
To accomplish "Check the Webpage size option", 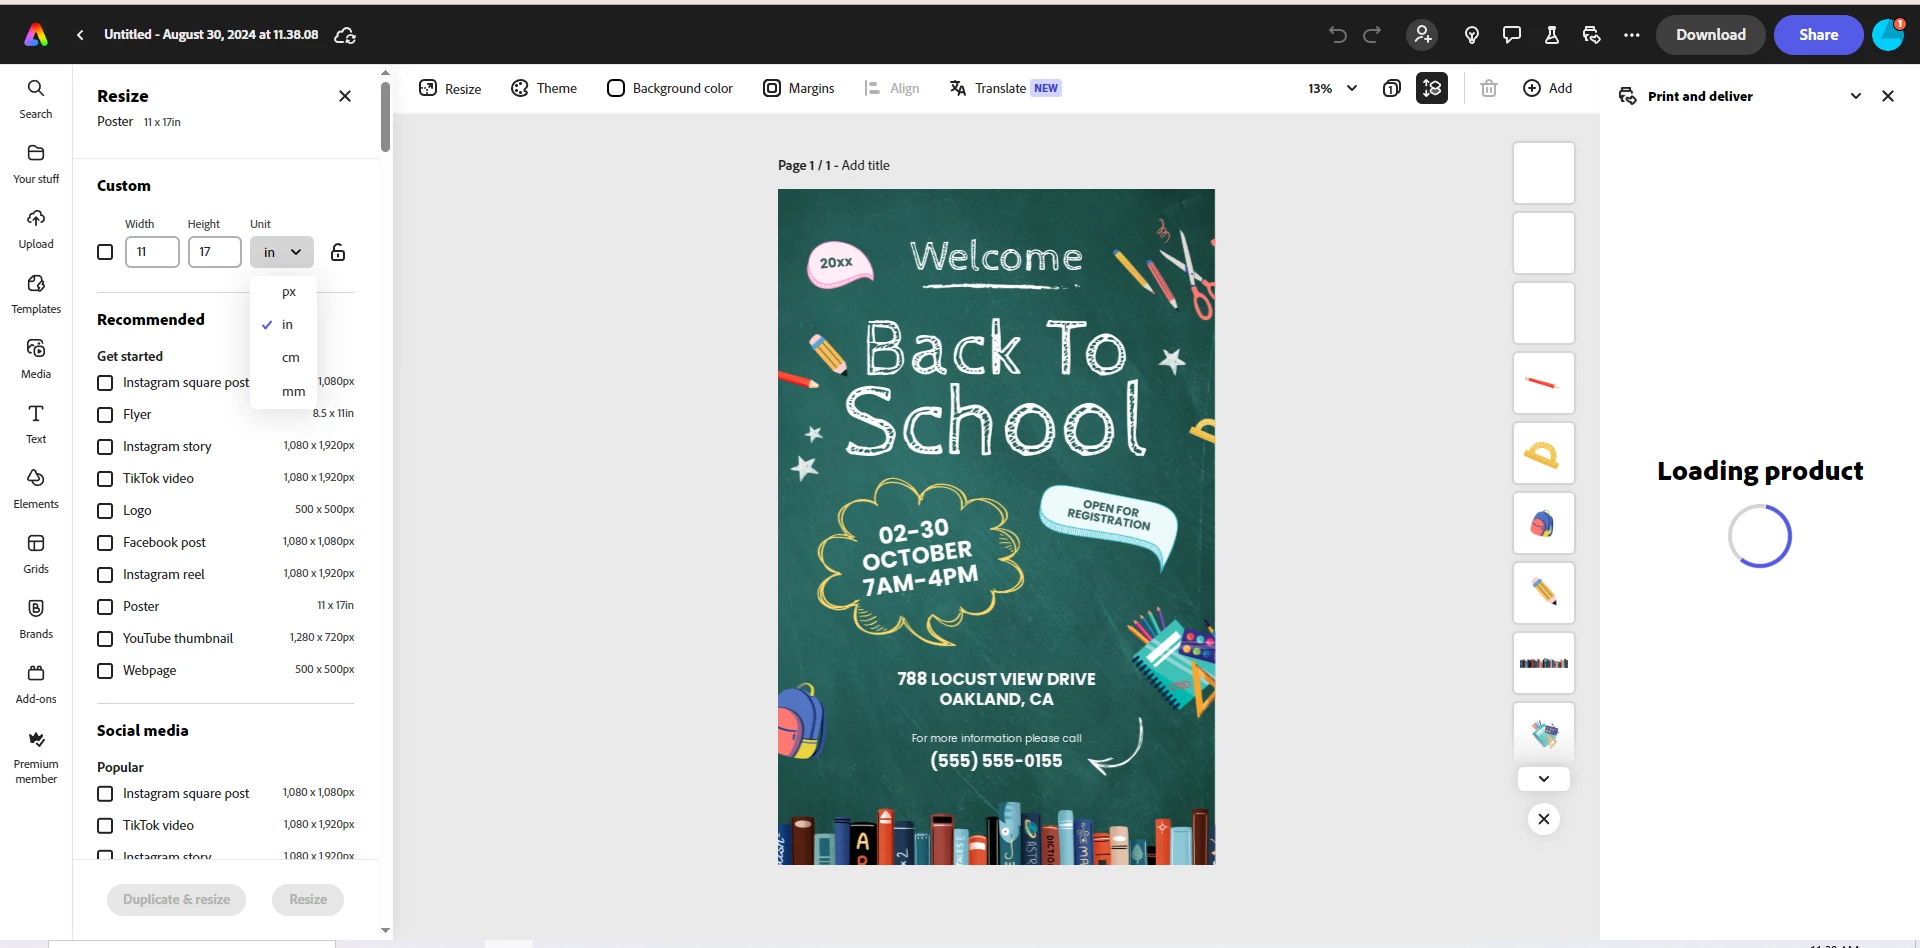I will pos(105,671).
